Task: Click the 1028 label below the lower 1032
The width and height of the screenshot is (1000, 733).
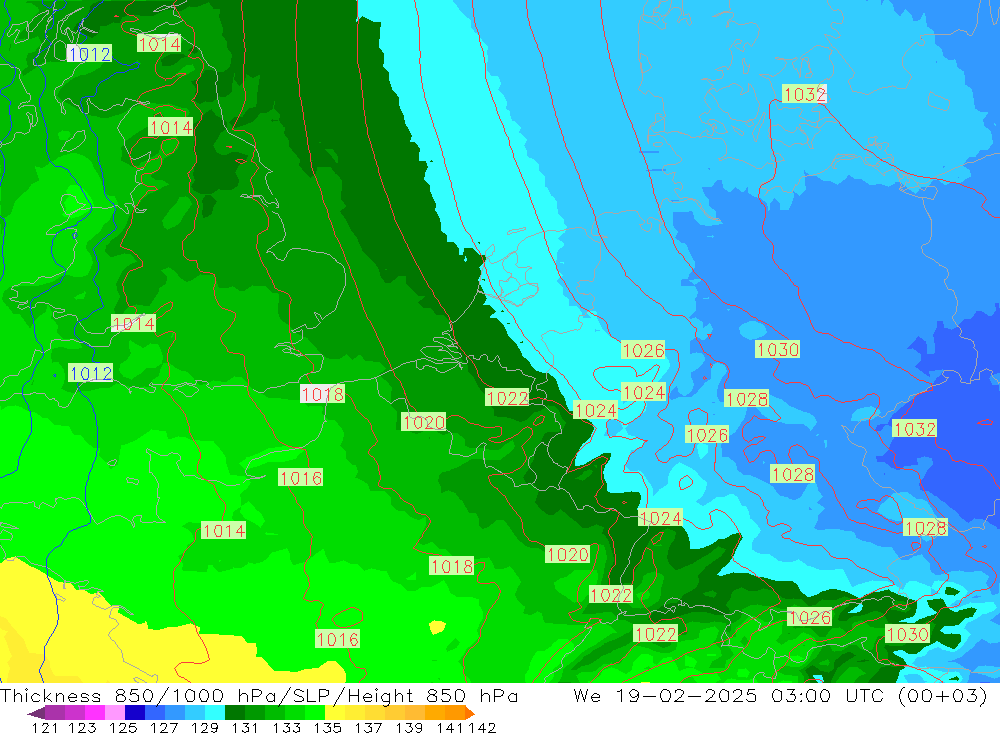Action: 925,528
